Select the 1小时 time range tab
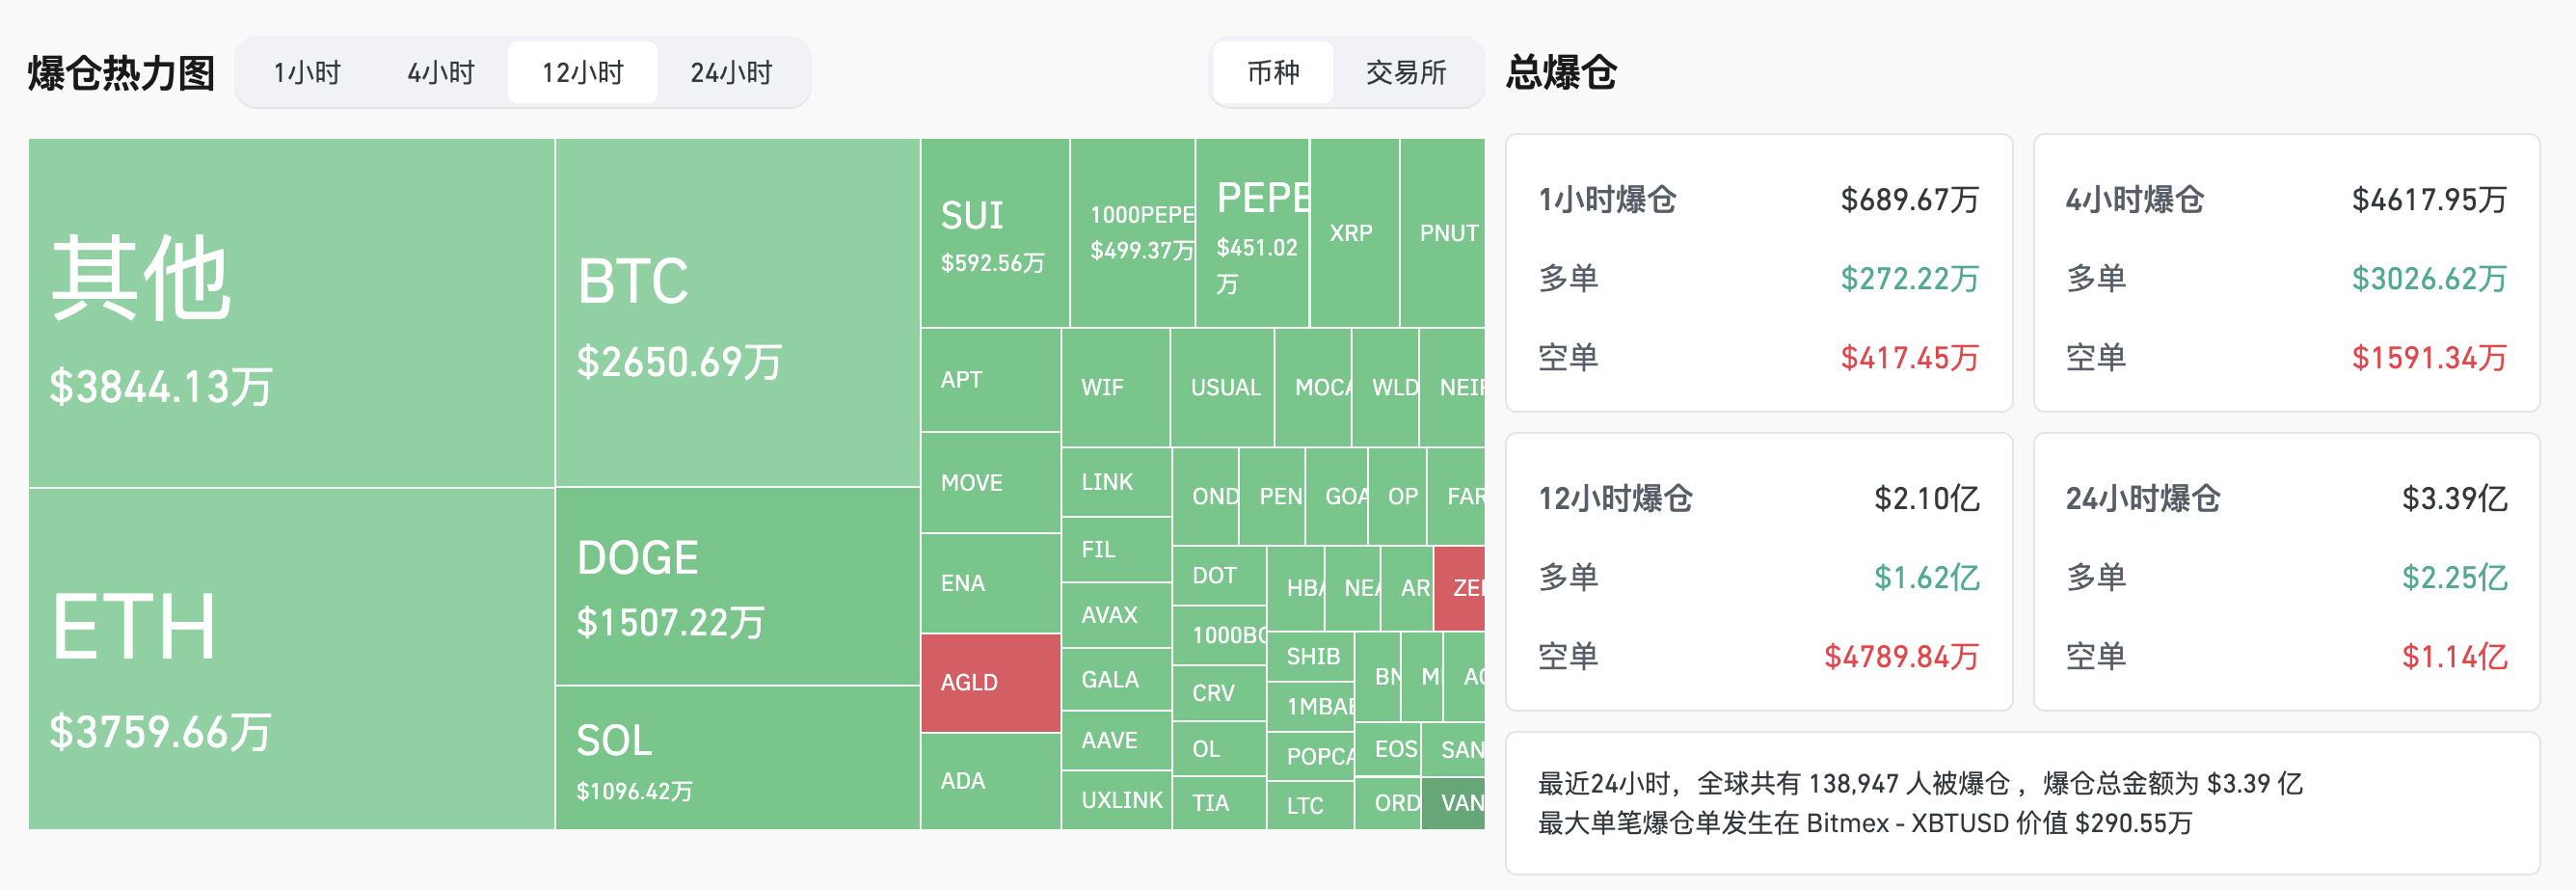Screen dimensions: 2576x889 pyautogui.click(x=307, y=72)
